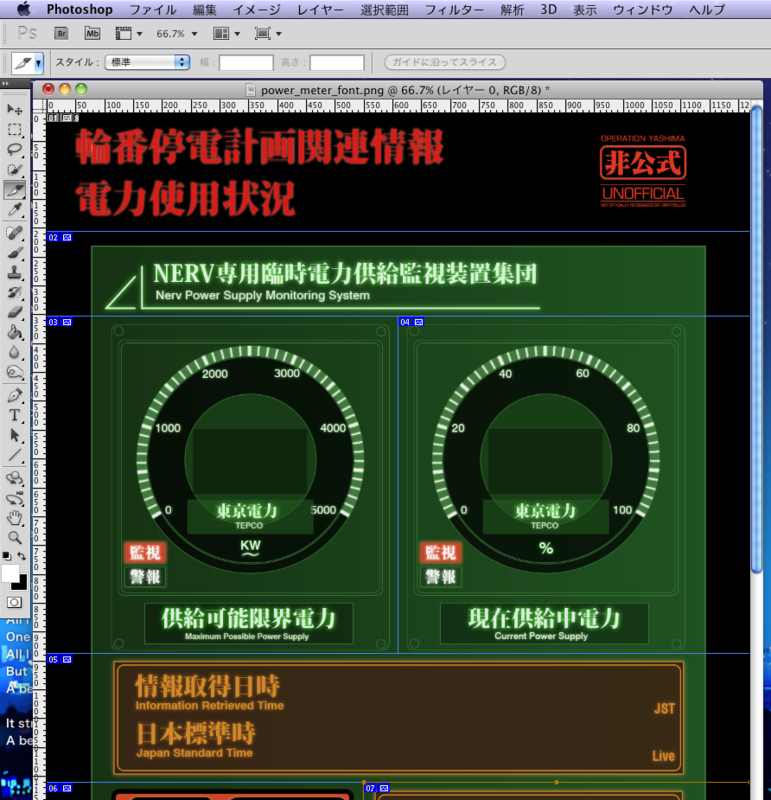Select the Dodge tool
The image size is (771, 800).
tap(14, 372)
